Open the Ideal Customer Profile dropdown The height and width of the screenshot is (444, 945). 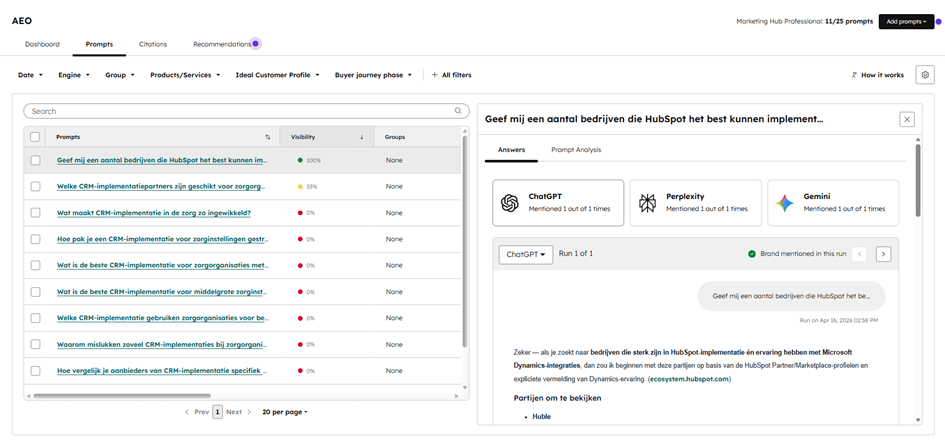pyautogui.click(x=277, y=75)
